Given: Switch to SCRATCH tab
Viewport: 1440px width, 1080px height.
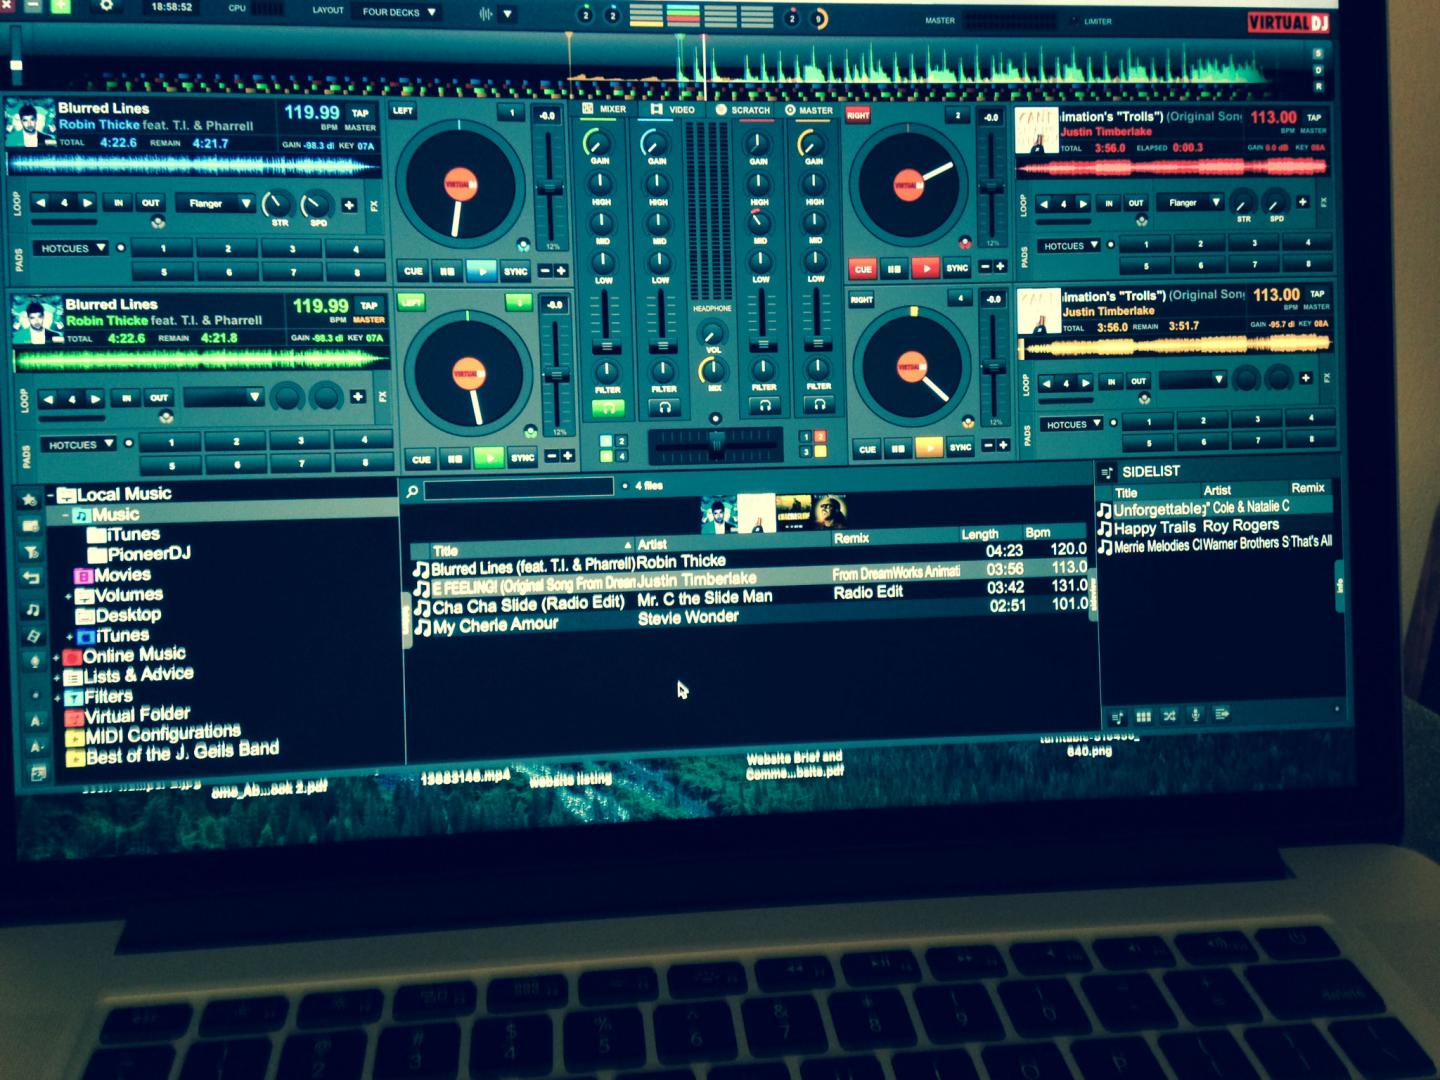Looking at the screenshot, I should tap(743, 110).
